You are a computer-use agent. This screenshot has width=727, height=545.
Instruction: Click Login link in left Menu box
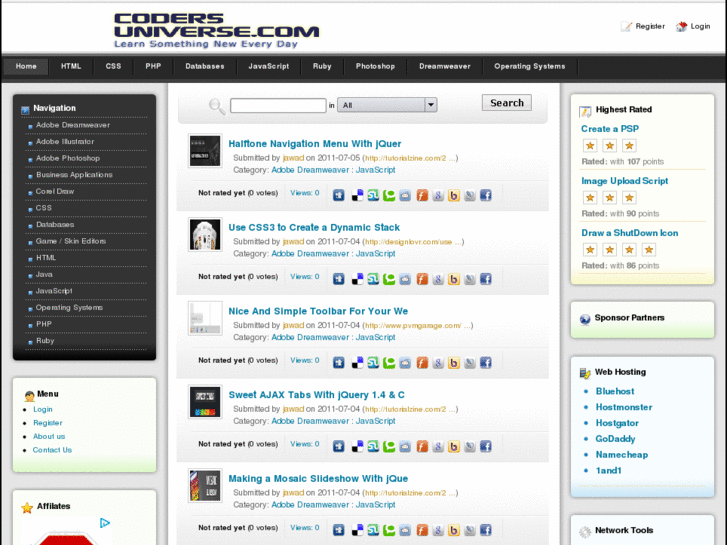[x=43, y=410]
